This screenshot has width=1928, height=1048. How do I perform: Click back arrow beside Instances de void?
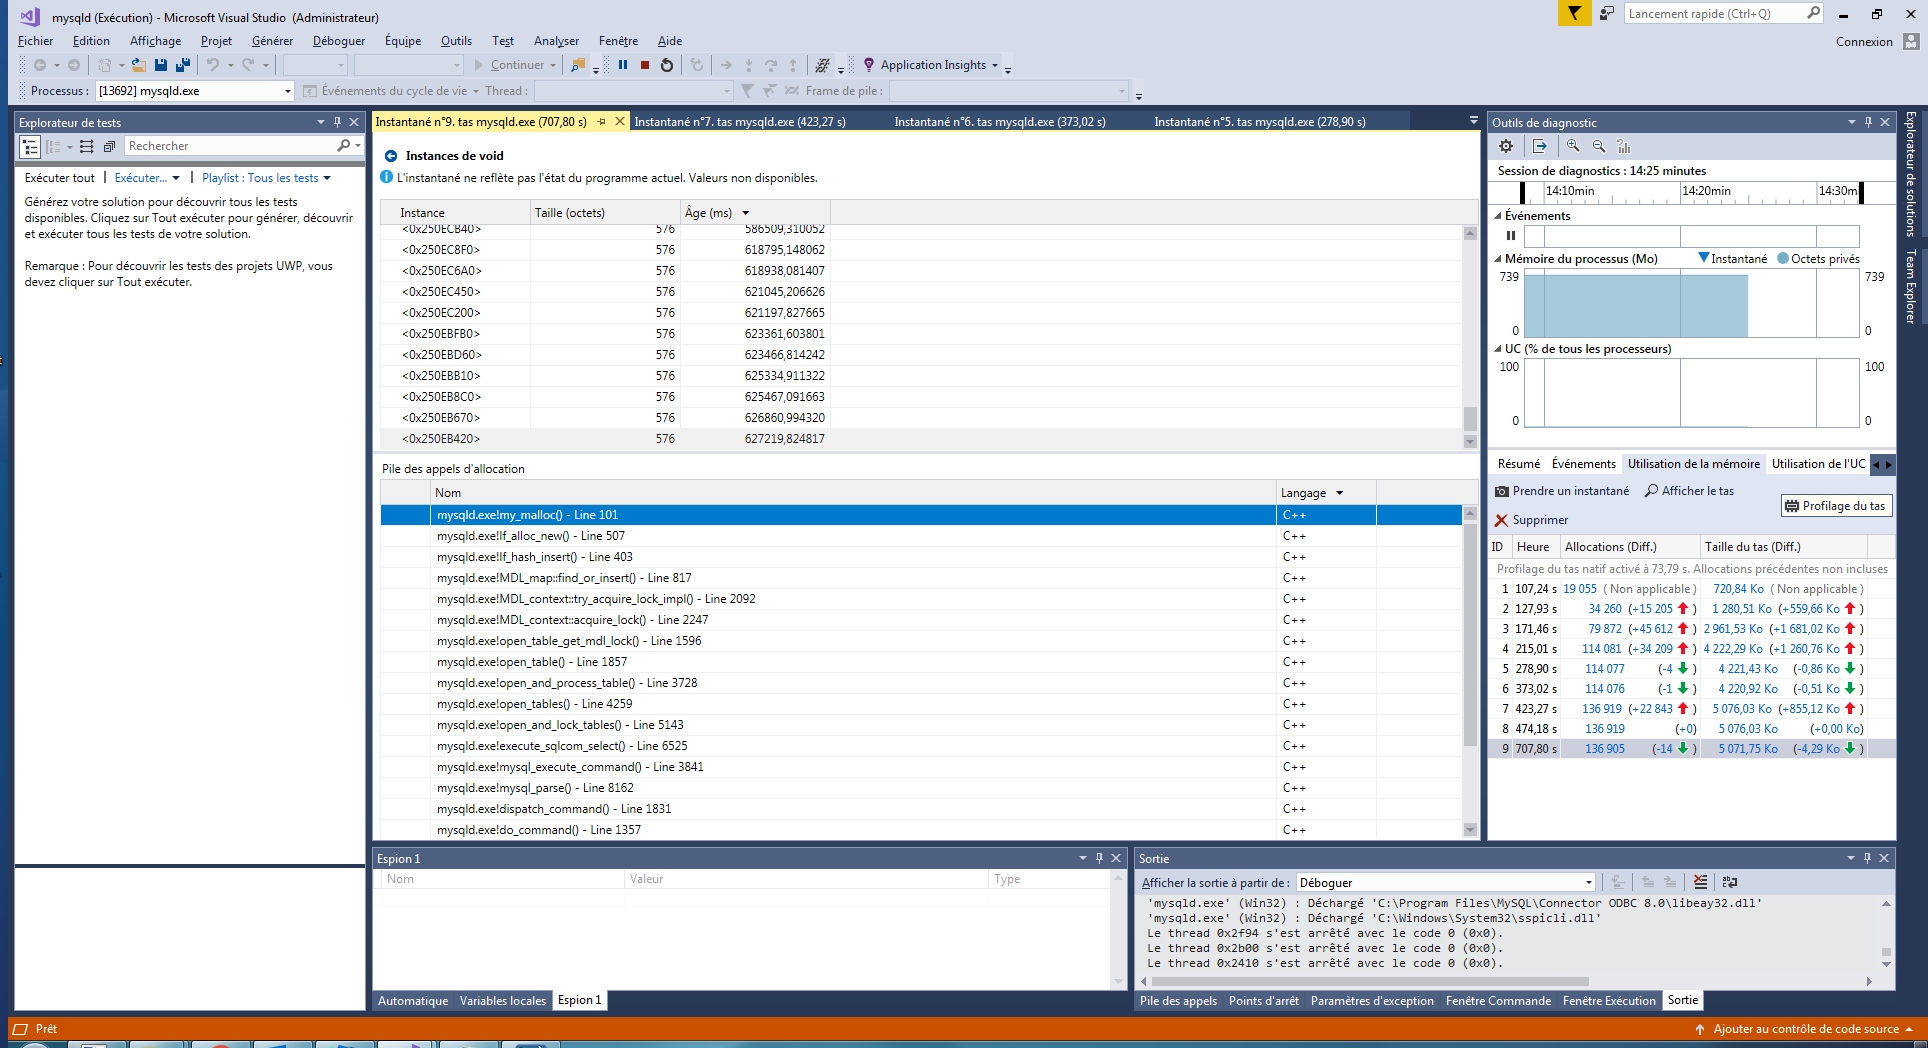(391, 156)
